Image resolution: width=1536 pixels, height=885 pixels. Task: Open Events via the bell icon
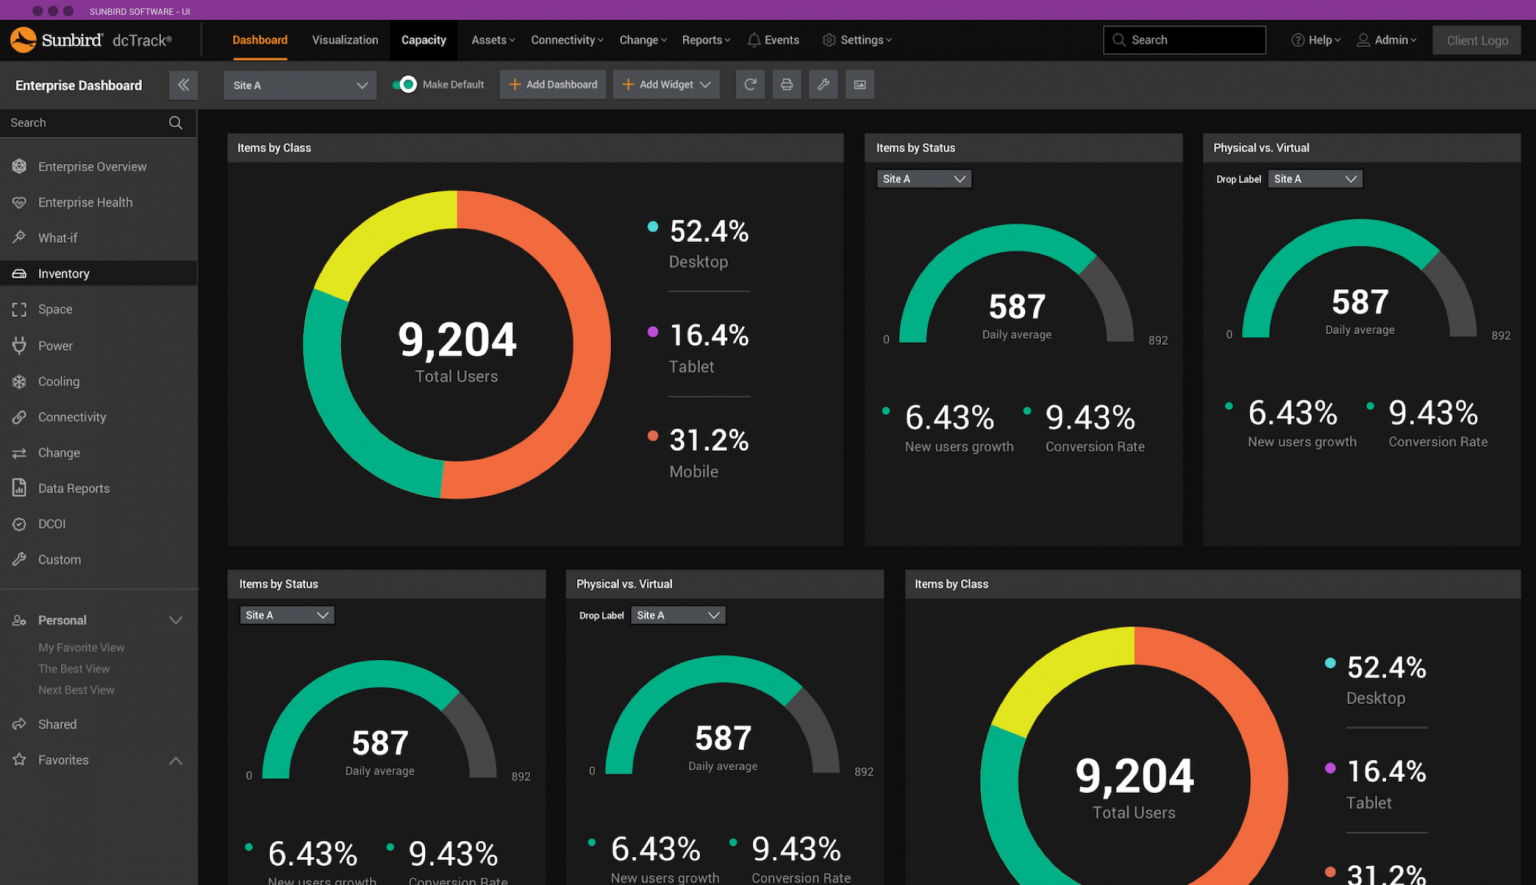coord(755,40)
